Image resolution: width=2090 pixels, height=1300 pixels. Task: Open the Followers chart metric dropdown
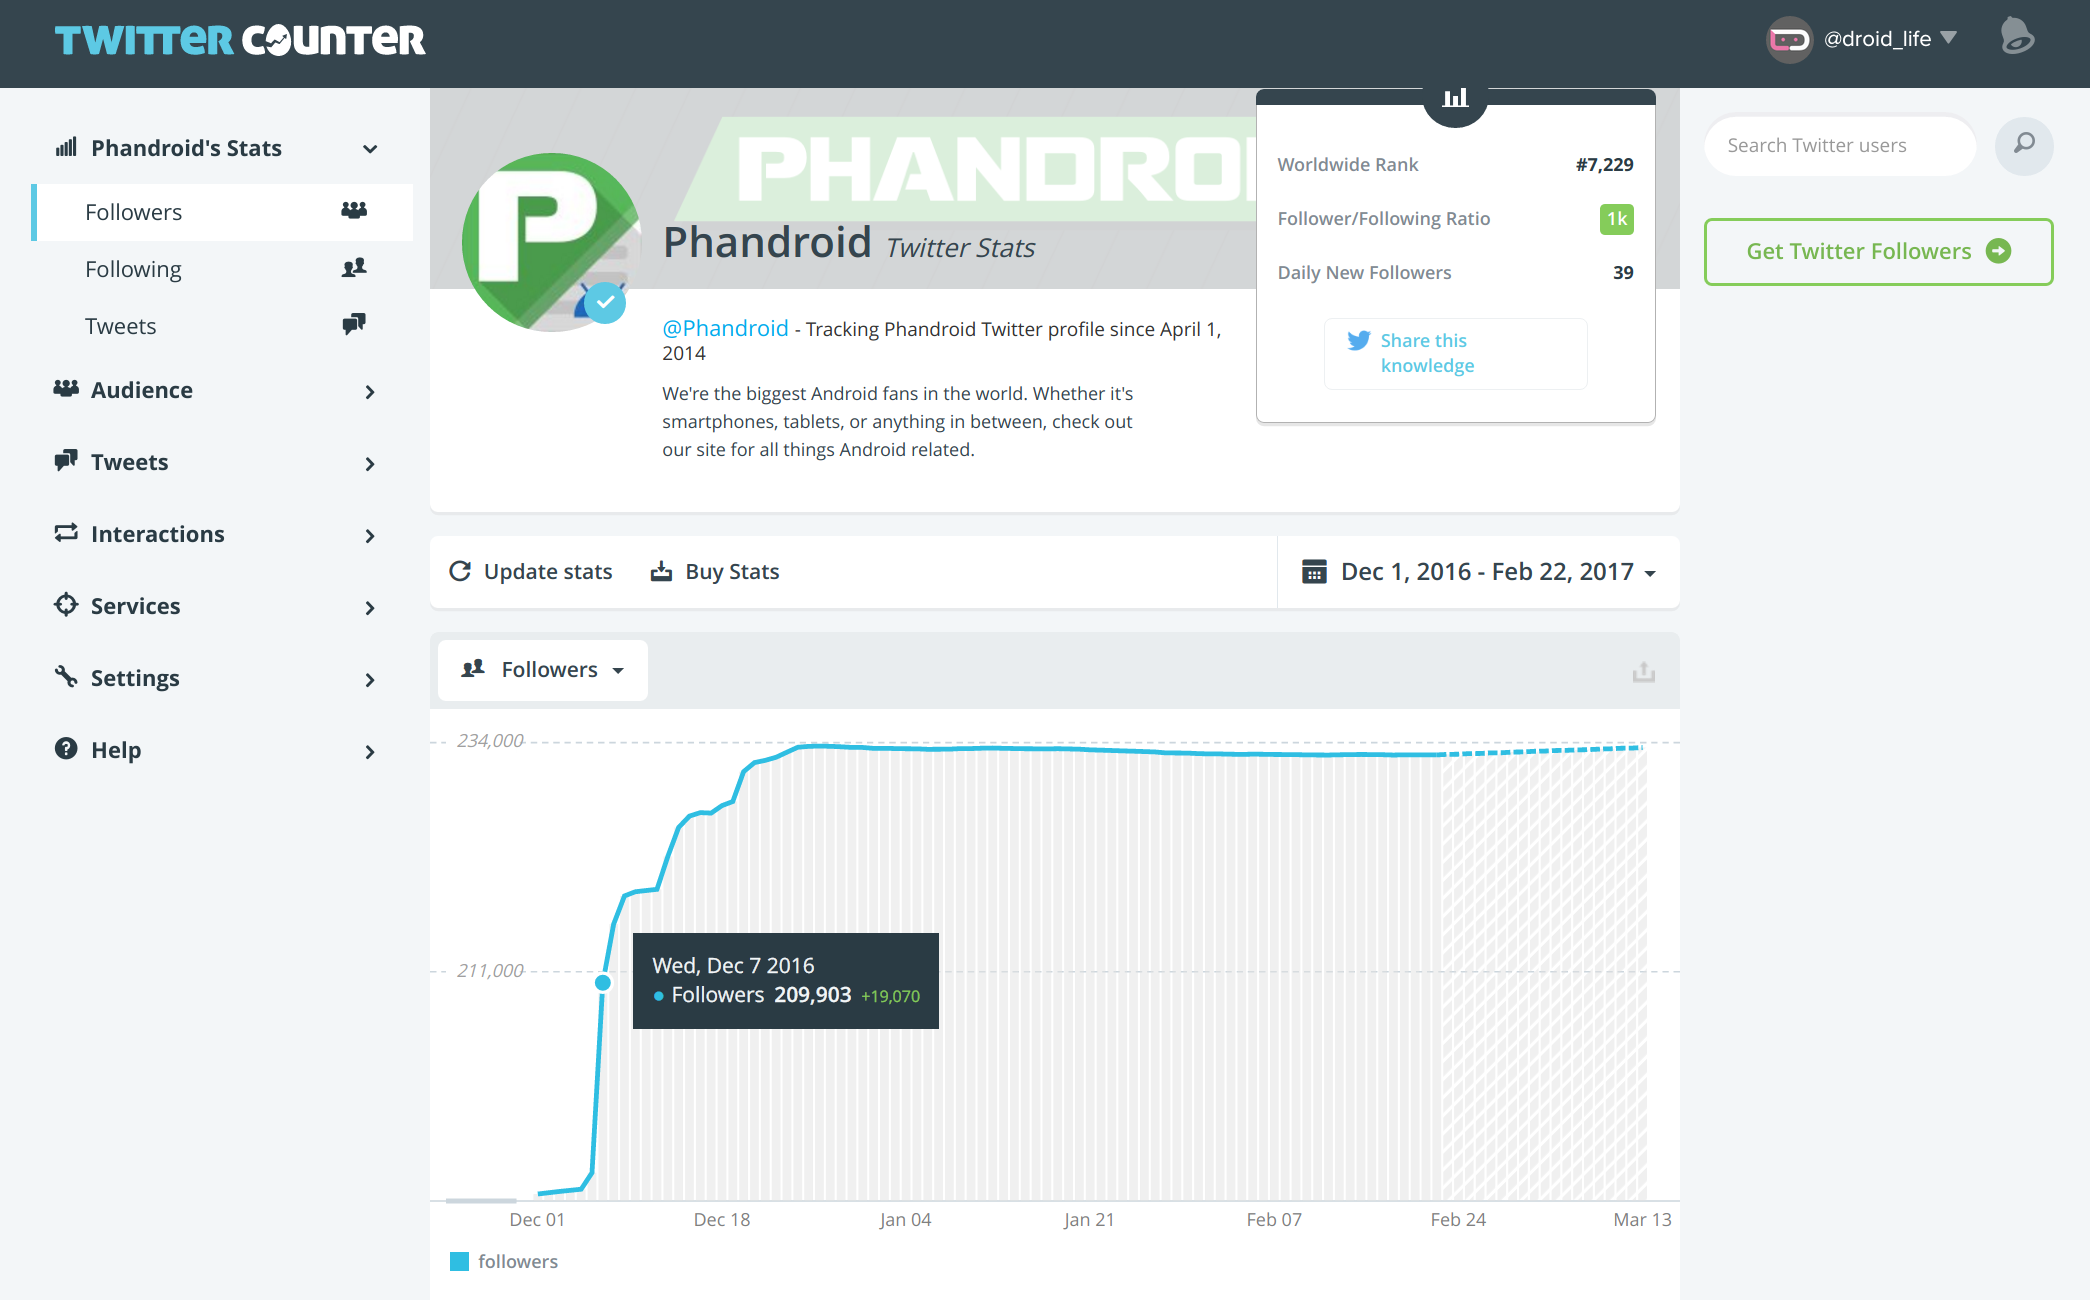pos(543,670)
